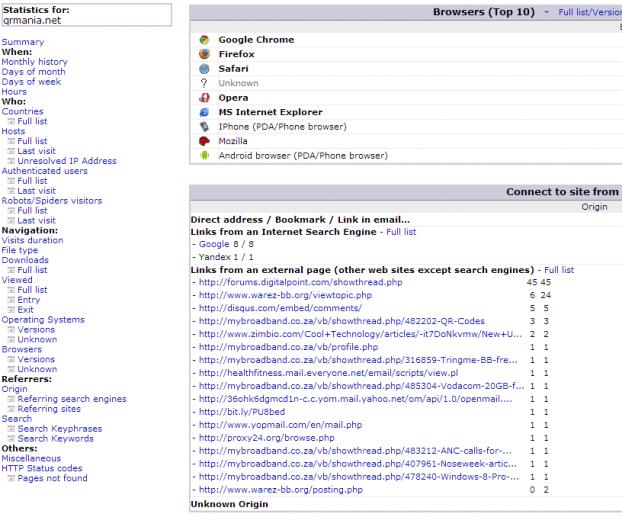
Task: Open the Countries report link
Action: pos(22,111)
